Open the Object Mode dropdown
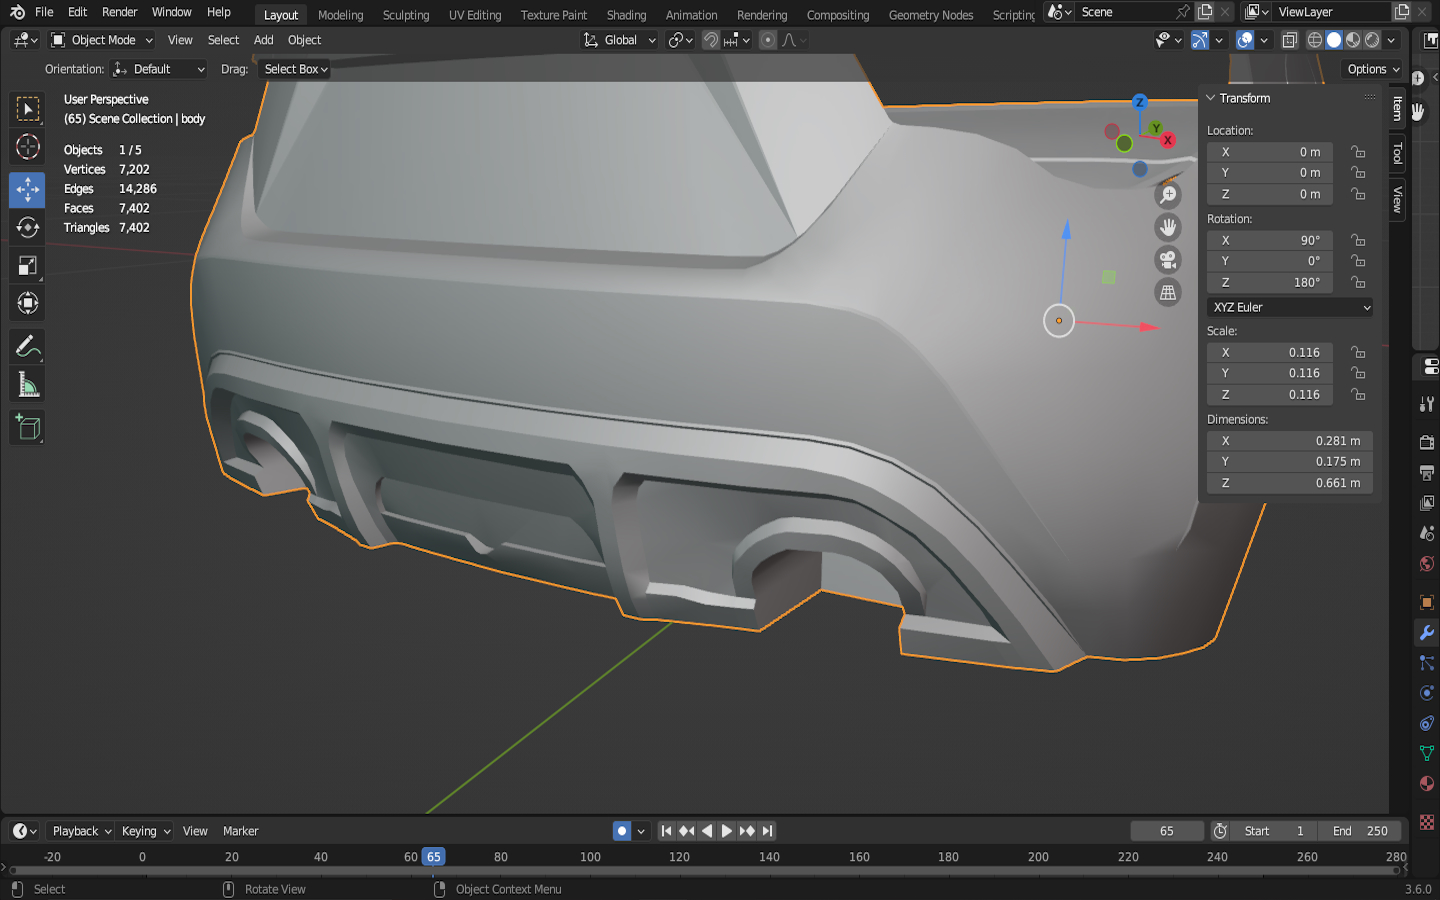The image size is (1440, 900). [102, 40]
